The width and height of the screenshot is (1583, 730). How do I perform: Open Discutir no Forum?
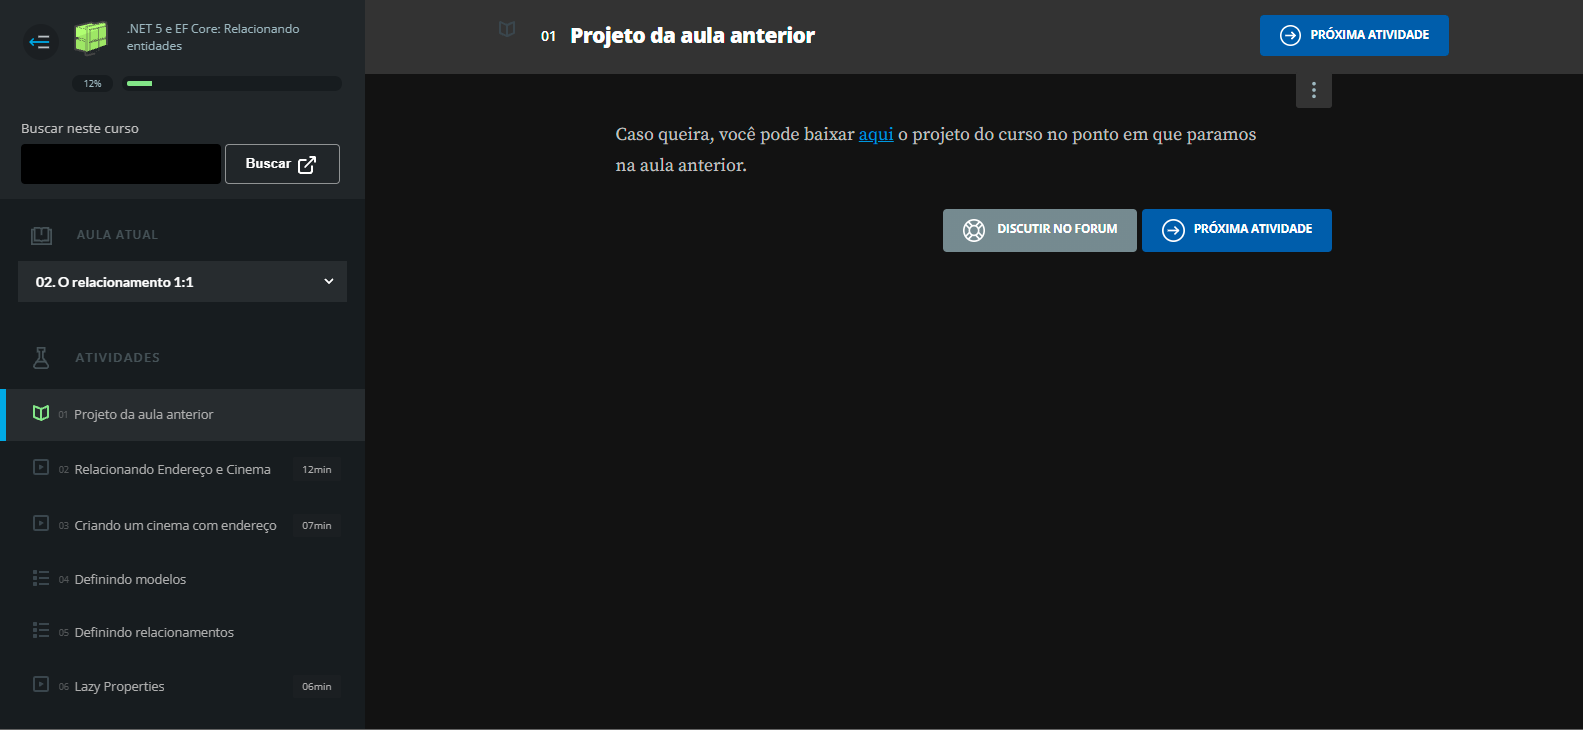point(1040,230)
